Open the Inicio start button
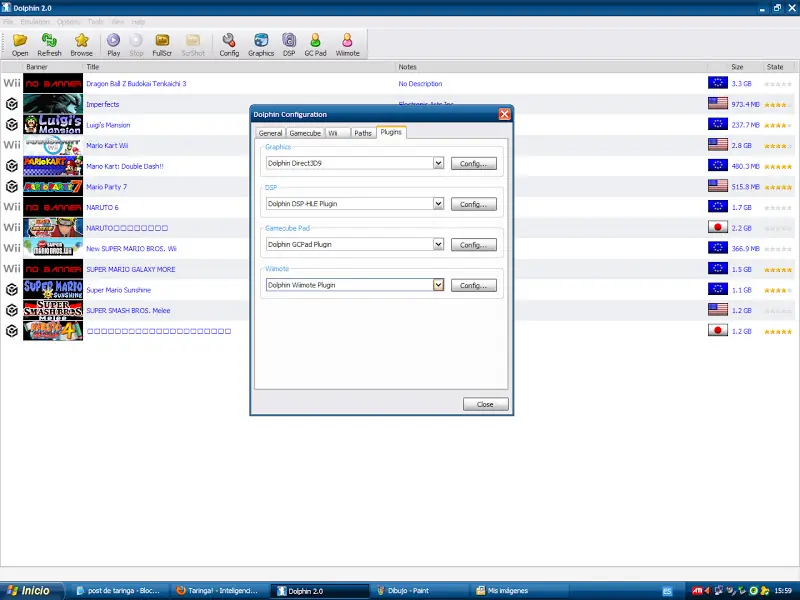800x600 pixels. pos(32,590)
